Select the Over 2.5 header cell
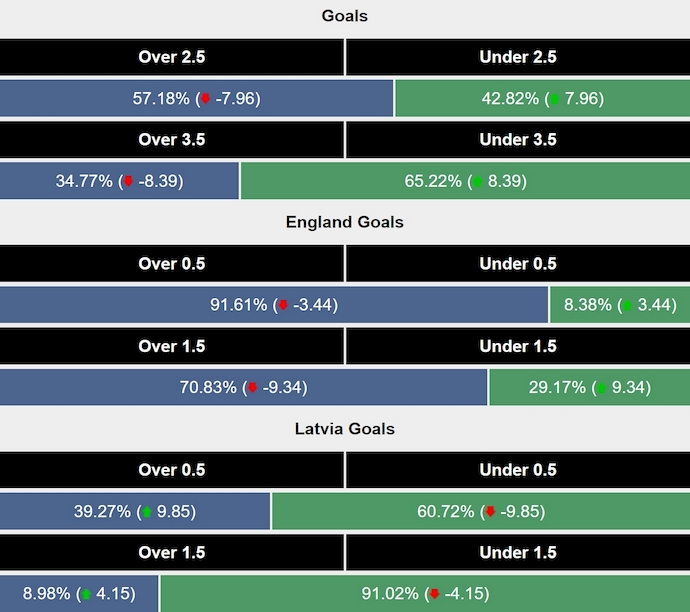This screenshot has height=612, width=690. (172, 57)
